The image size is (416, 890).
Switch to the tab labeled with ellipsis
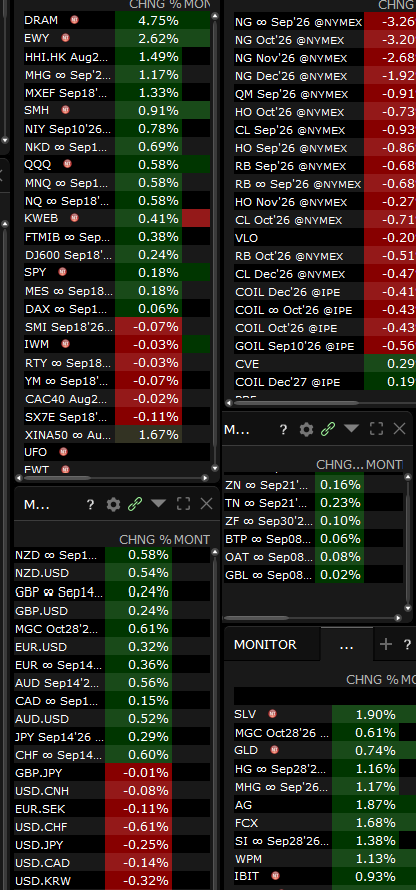pos(346,645)
